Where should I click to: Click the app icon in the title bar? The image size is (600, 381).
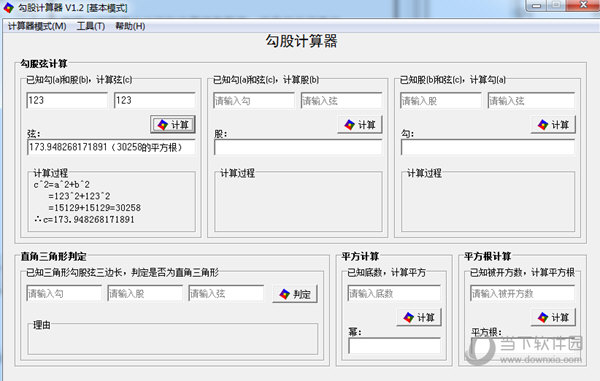pyautogui.click(x=8, y=7)
